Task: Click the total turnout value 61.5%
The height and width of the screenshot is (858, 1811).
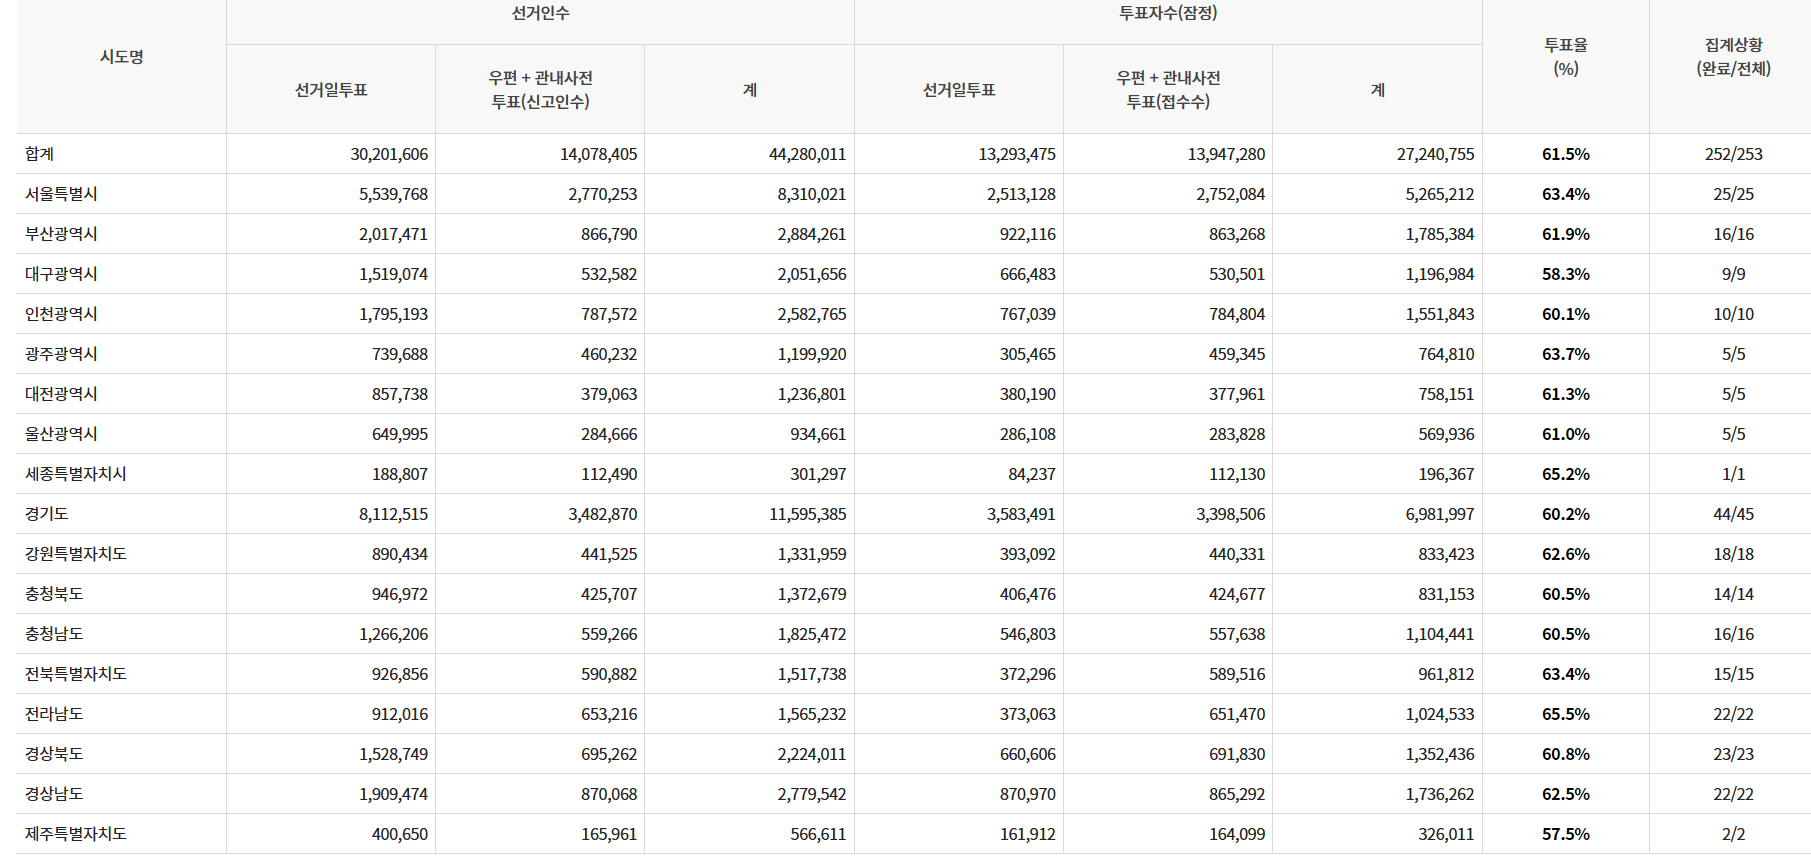Action: pyautogui.click(x=1565, y=154)
